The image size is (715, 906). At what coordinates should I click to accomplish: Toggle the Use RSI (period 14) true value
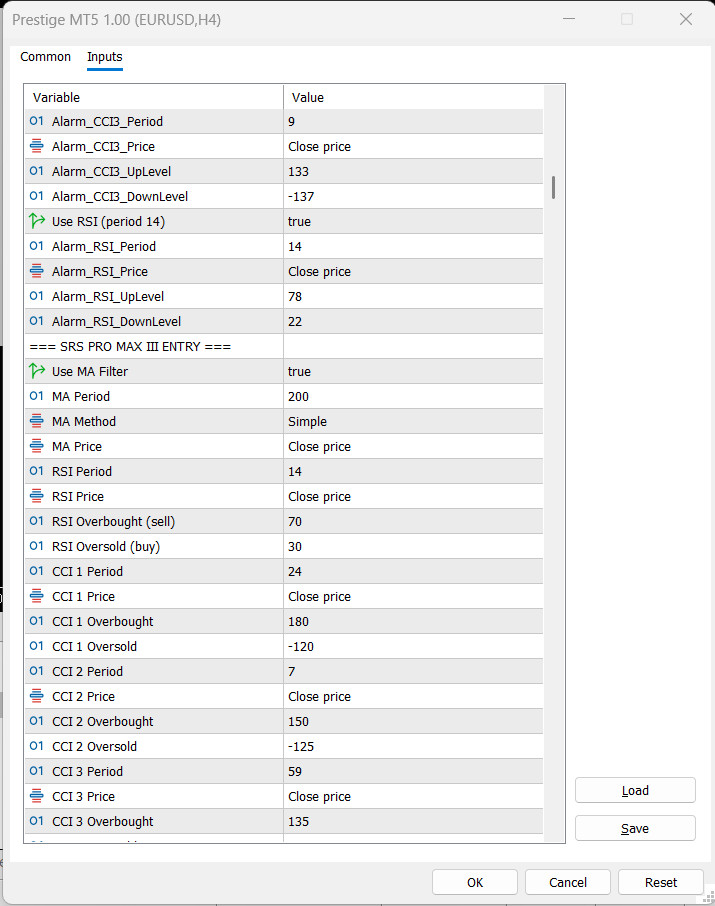pyautogui.click(x=413, y=221)
